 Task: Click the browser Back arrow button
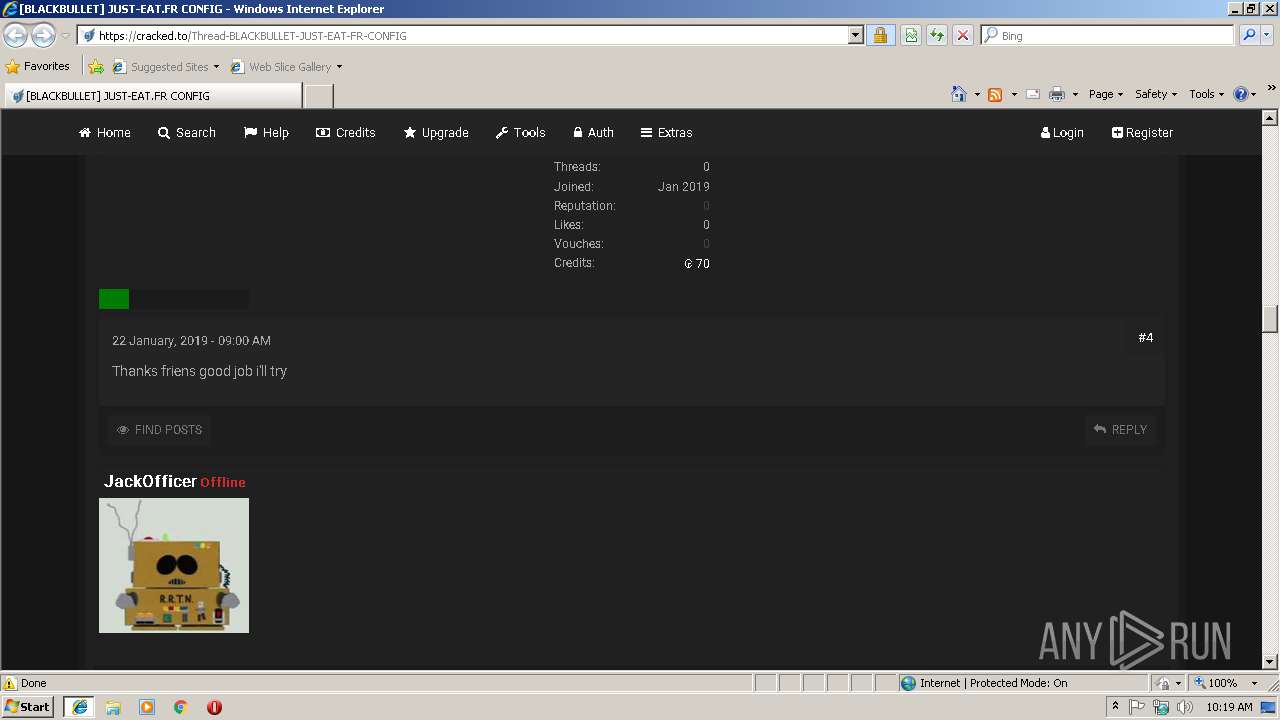(15, 36)
